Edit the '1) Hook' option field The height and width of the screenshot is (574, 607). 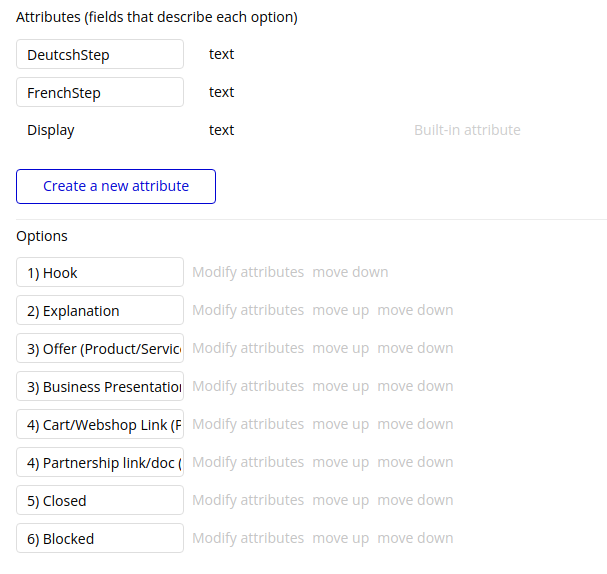point(100,273)
